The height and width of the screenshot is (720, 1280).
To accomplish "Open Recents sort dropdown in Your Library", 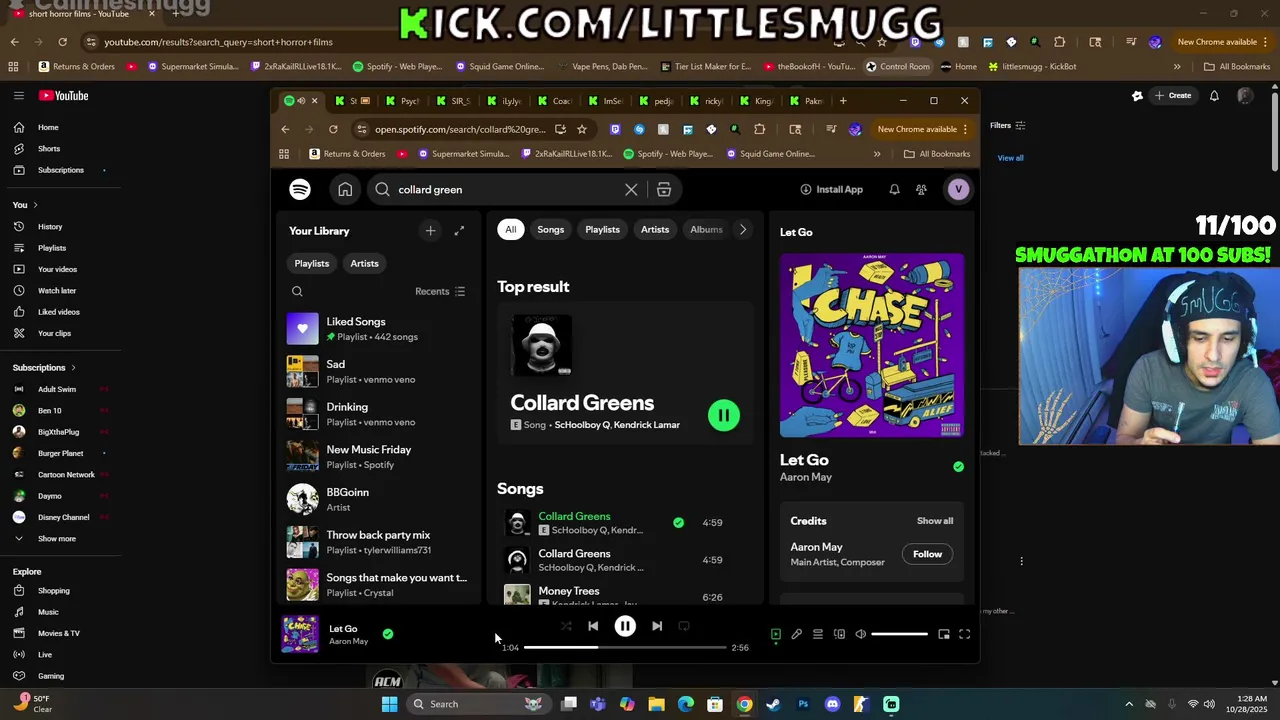I will (440, 291).
